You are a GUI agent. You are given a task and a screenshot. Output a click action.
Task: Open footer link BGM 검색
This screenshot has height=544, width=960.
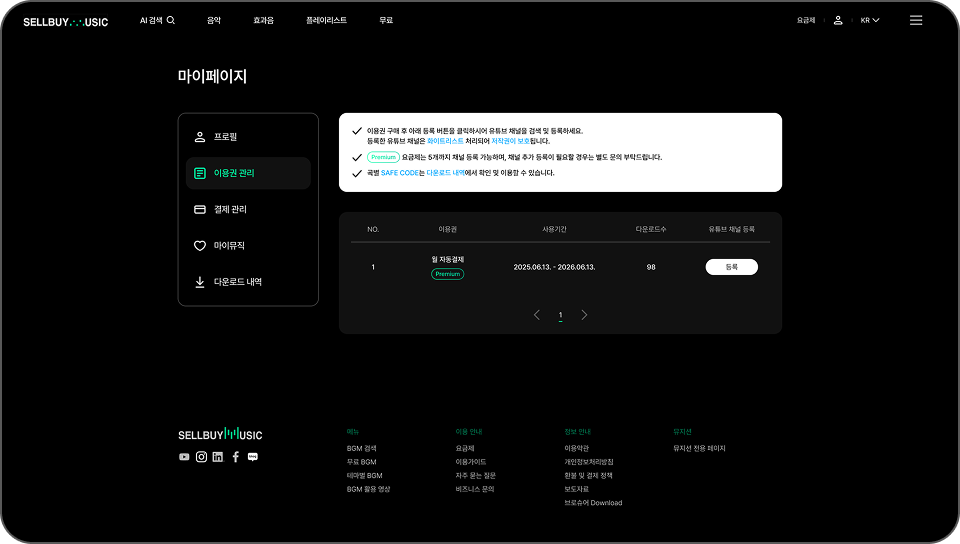click(x=361, y=449)
